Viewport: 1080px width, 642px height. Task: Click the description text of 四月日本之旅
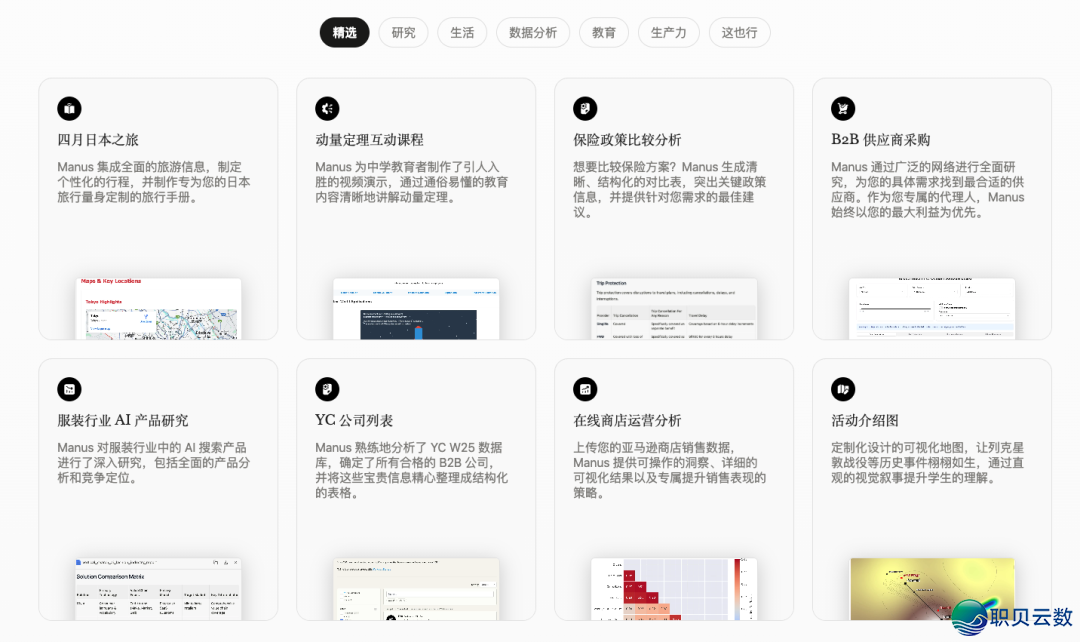pos(154,182)
